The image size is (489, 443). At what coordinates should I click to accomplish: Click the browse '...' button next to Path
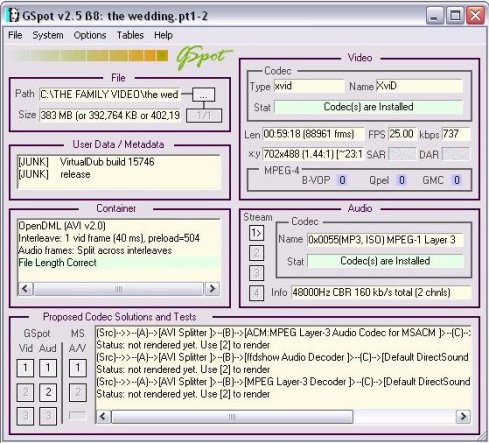(204, 95)
